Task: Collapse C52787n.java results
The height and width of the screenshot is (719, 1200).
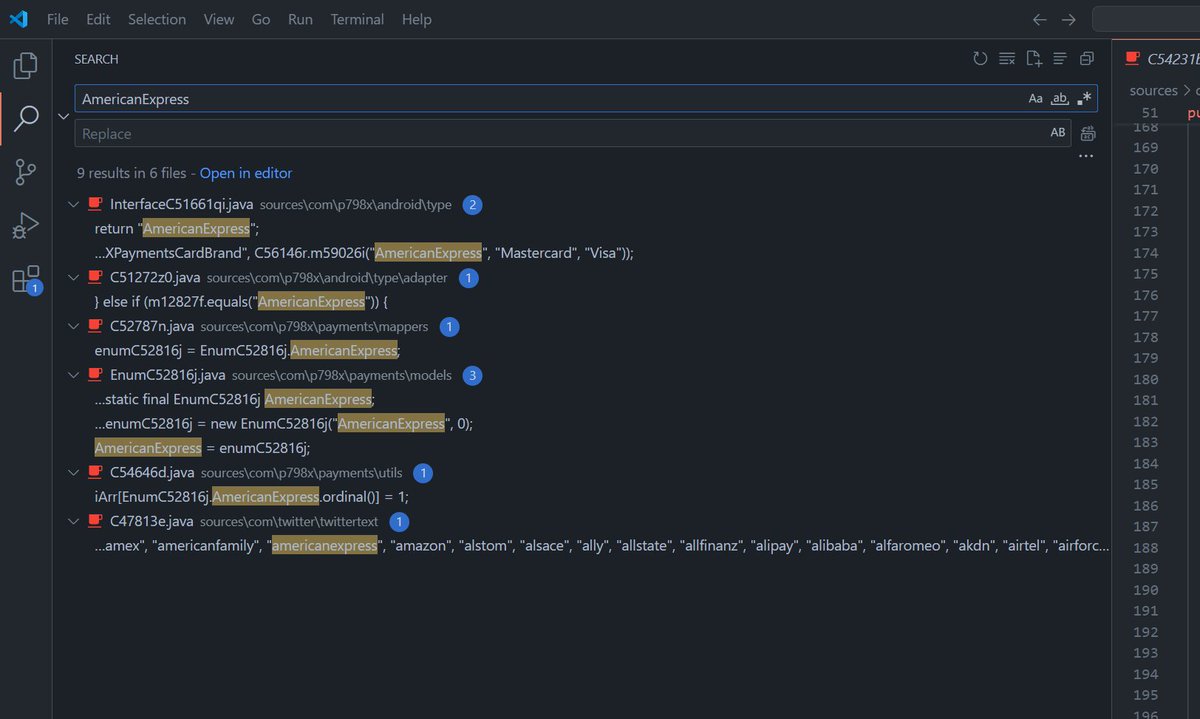Action: (73, 326)
